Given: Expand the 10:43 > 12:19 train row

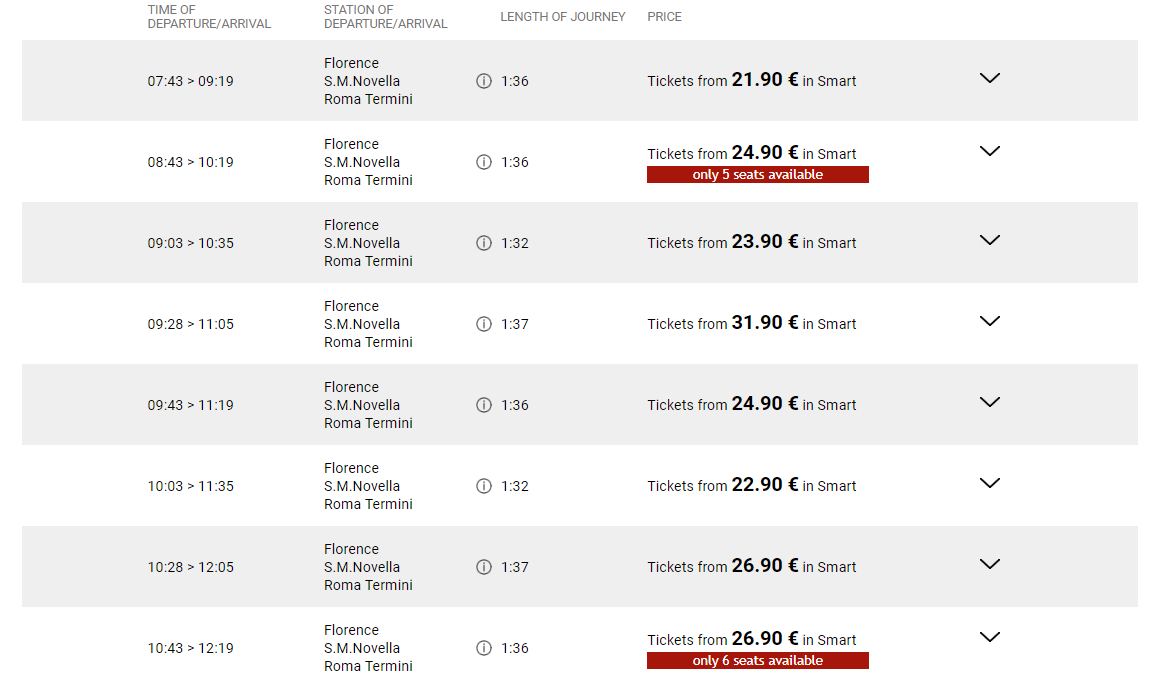Looking at the screenshot, I should click(990, 637).
